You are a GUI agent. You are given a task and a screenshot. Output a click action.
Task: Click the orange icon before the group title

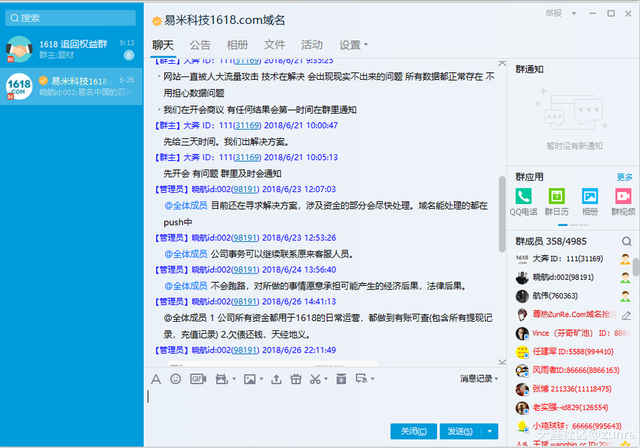click(x=157, y=21)
